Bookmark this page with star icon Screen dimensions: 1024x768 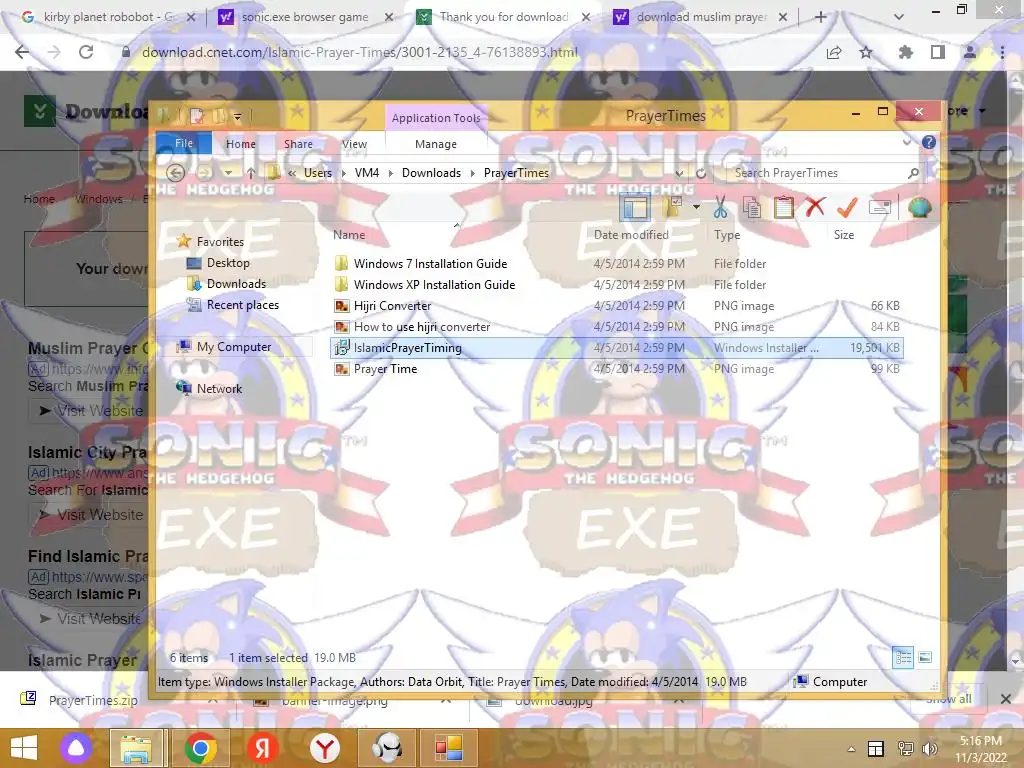[866, 52]
